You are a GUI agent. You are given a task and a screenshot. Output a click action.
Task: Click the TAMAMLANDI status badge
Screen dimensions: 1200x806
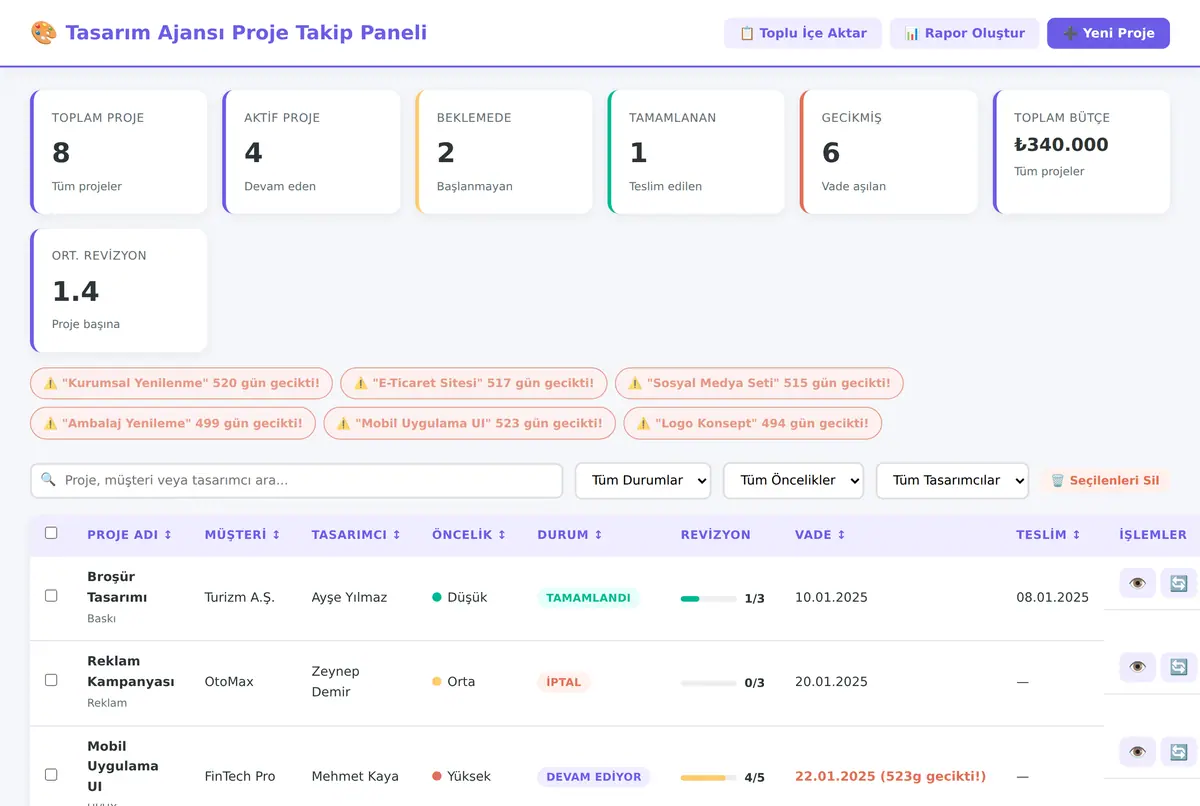point(588,598)
